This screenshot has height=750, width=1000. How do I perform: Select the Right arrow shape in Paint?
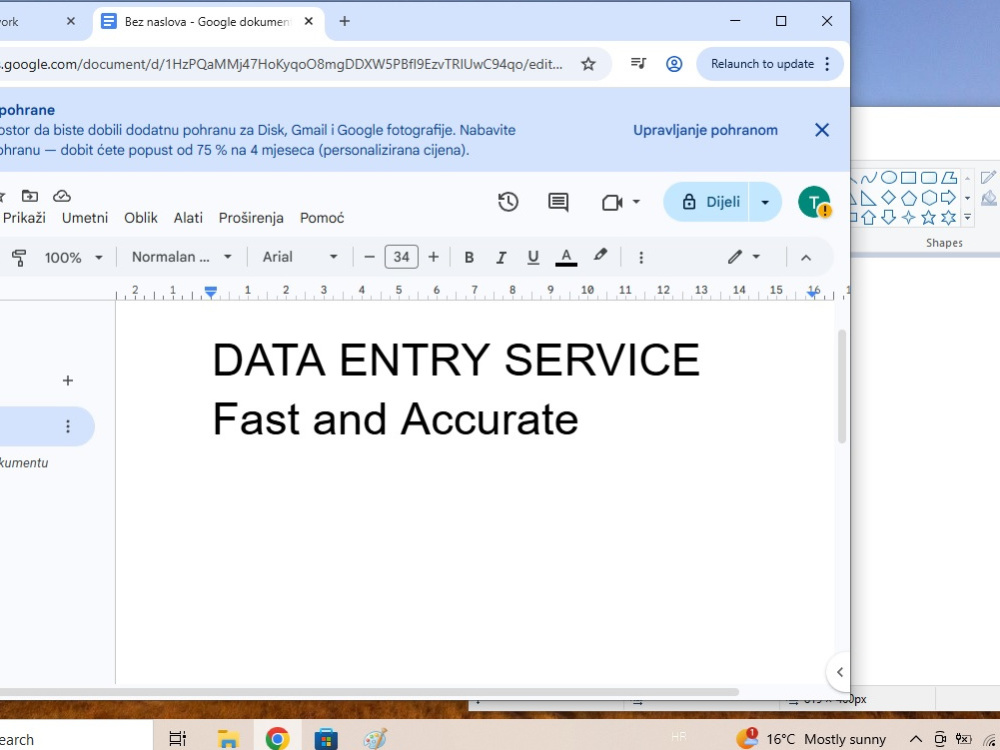[949, 198]
